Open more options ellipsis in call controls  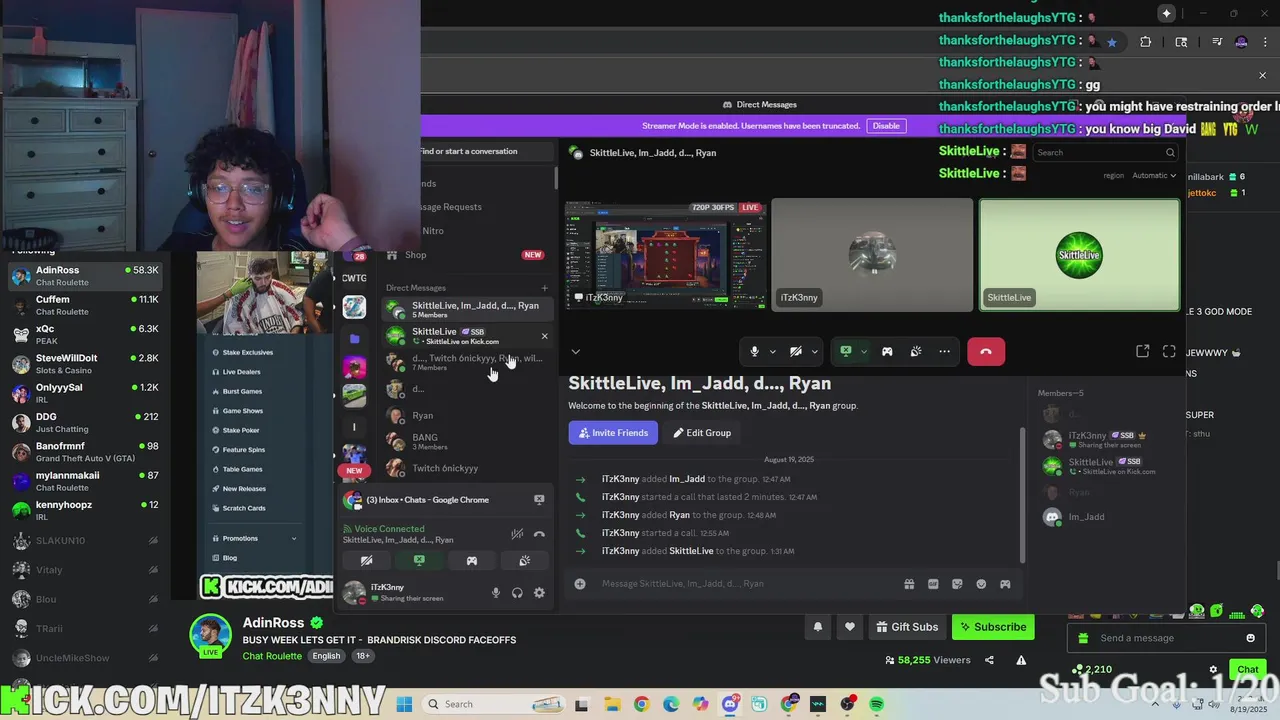click(944, 352)
